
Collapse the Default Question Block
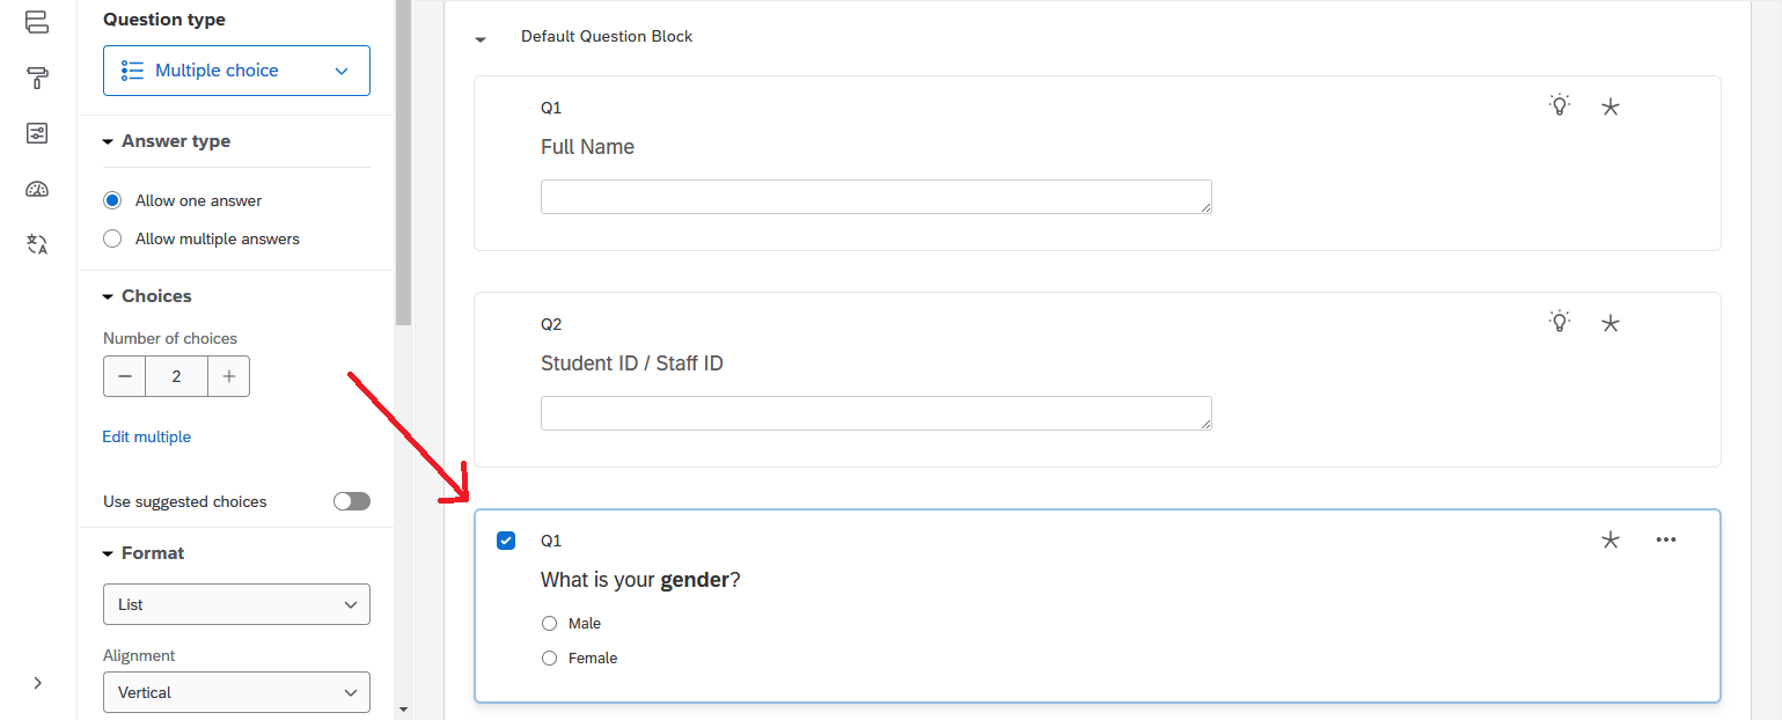coord(481,39)
